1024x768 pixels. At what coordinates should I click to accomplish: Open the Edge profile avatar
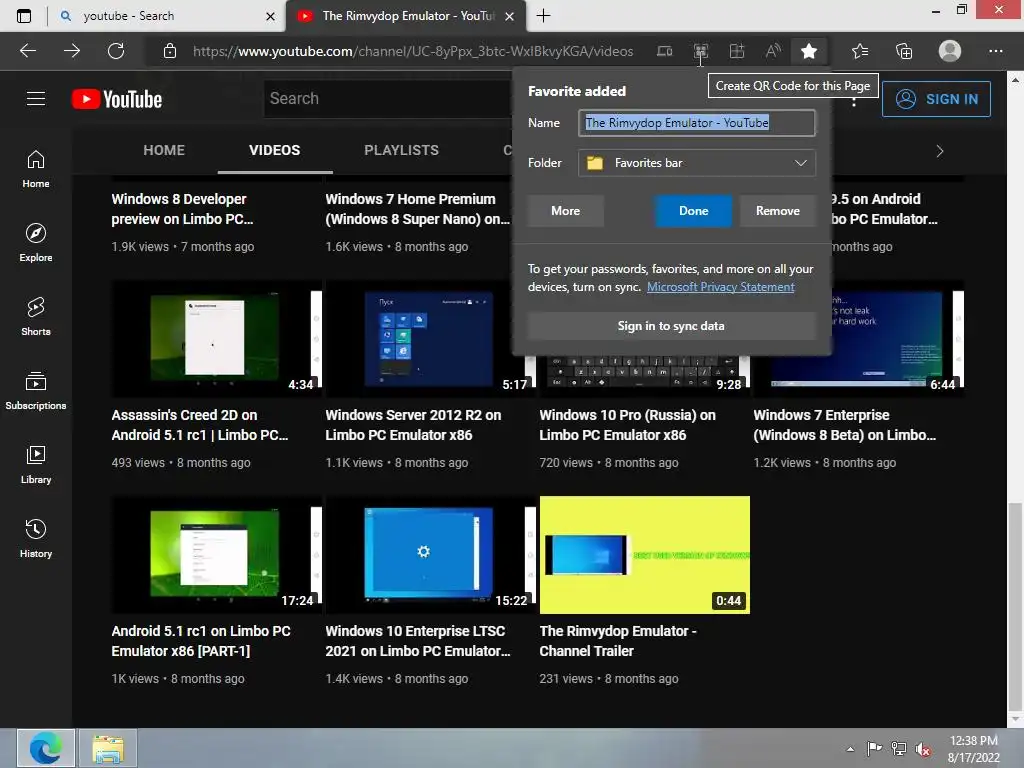tap(950, 51)
